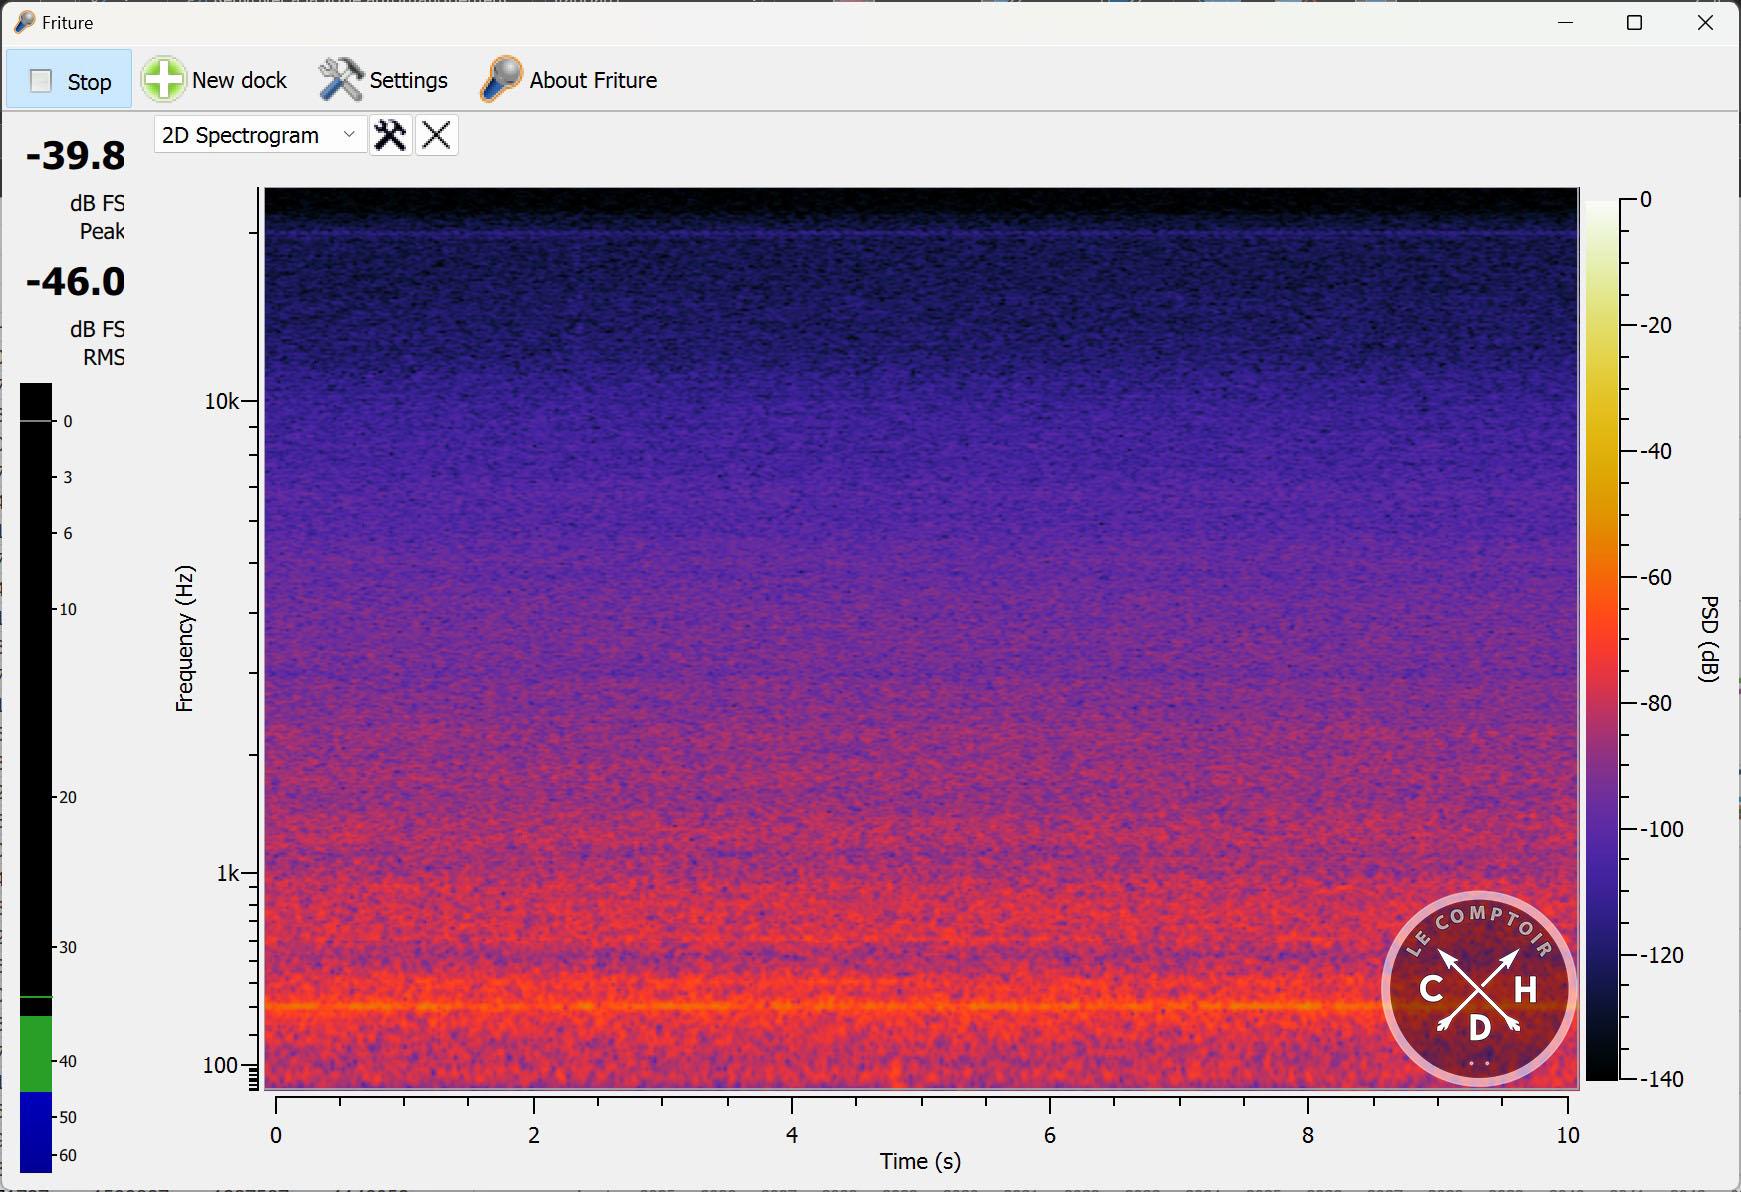Viewport: 1741px width, 1192px height.
Task: Click the PSD color scale gradient bar
Action: [x=1601, y=640]
